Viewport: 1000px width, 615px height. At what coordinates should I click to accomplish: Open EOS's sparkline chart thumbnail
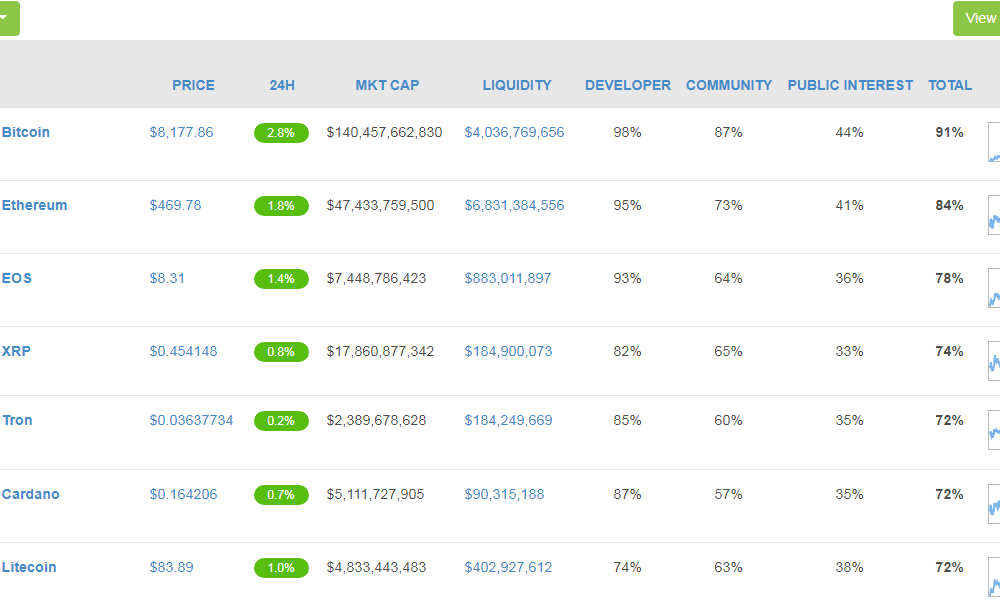coord(994,288)
